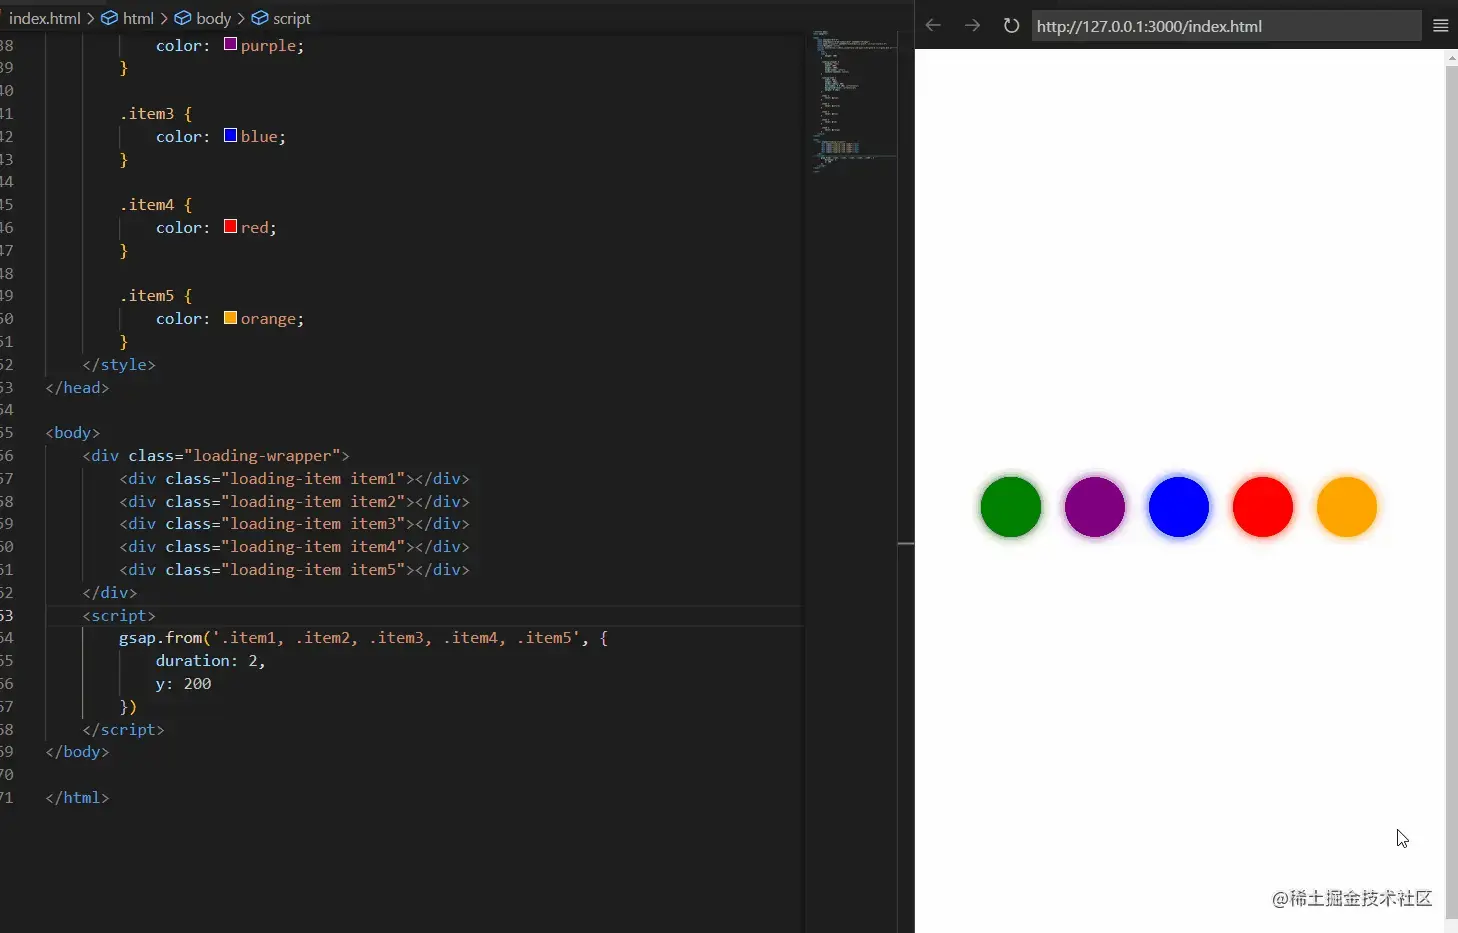Click the green circle in the preview
Image resolution: width=1458 pixels, height=933 pixels.
(1010, 507)
